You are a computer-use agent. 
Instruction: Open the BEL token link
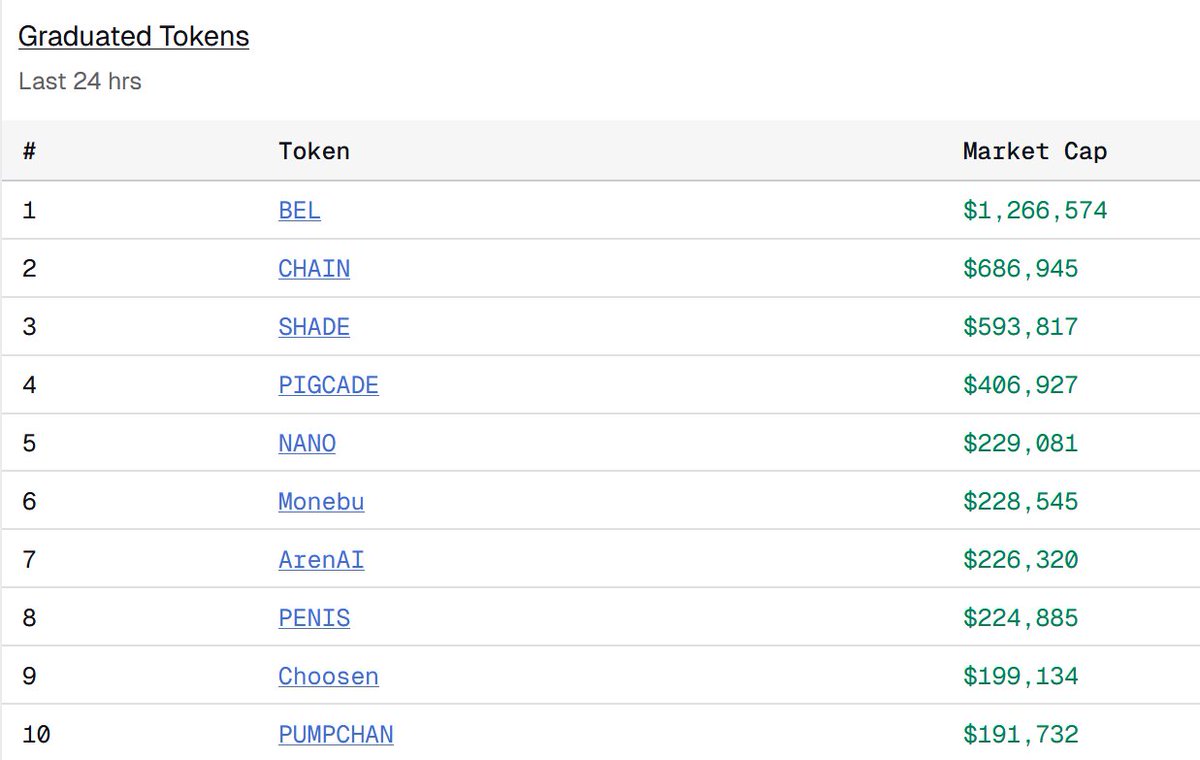297,210
